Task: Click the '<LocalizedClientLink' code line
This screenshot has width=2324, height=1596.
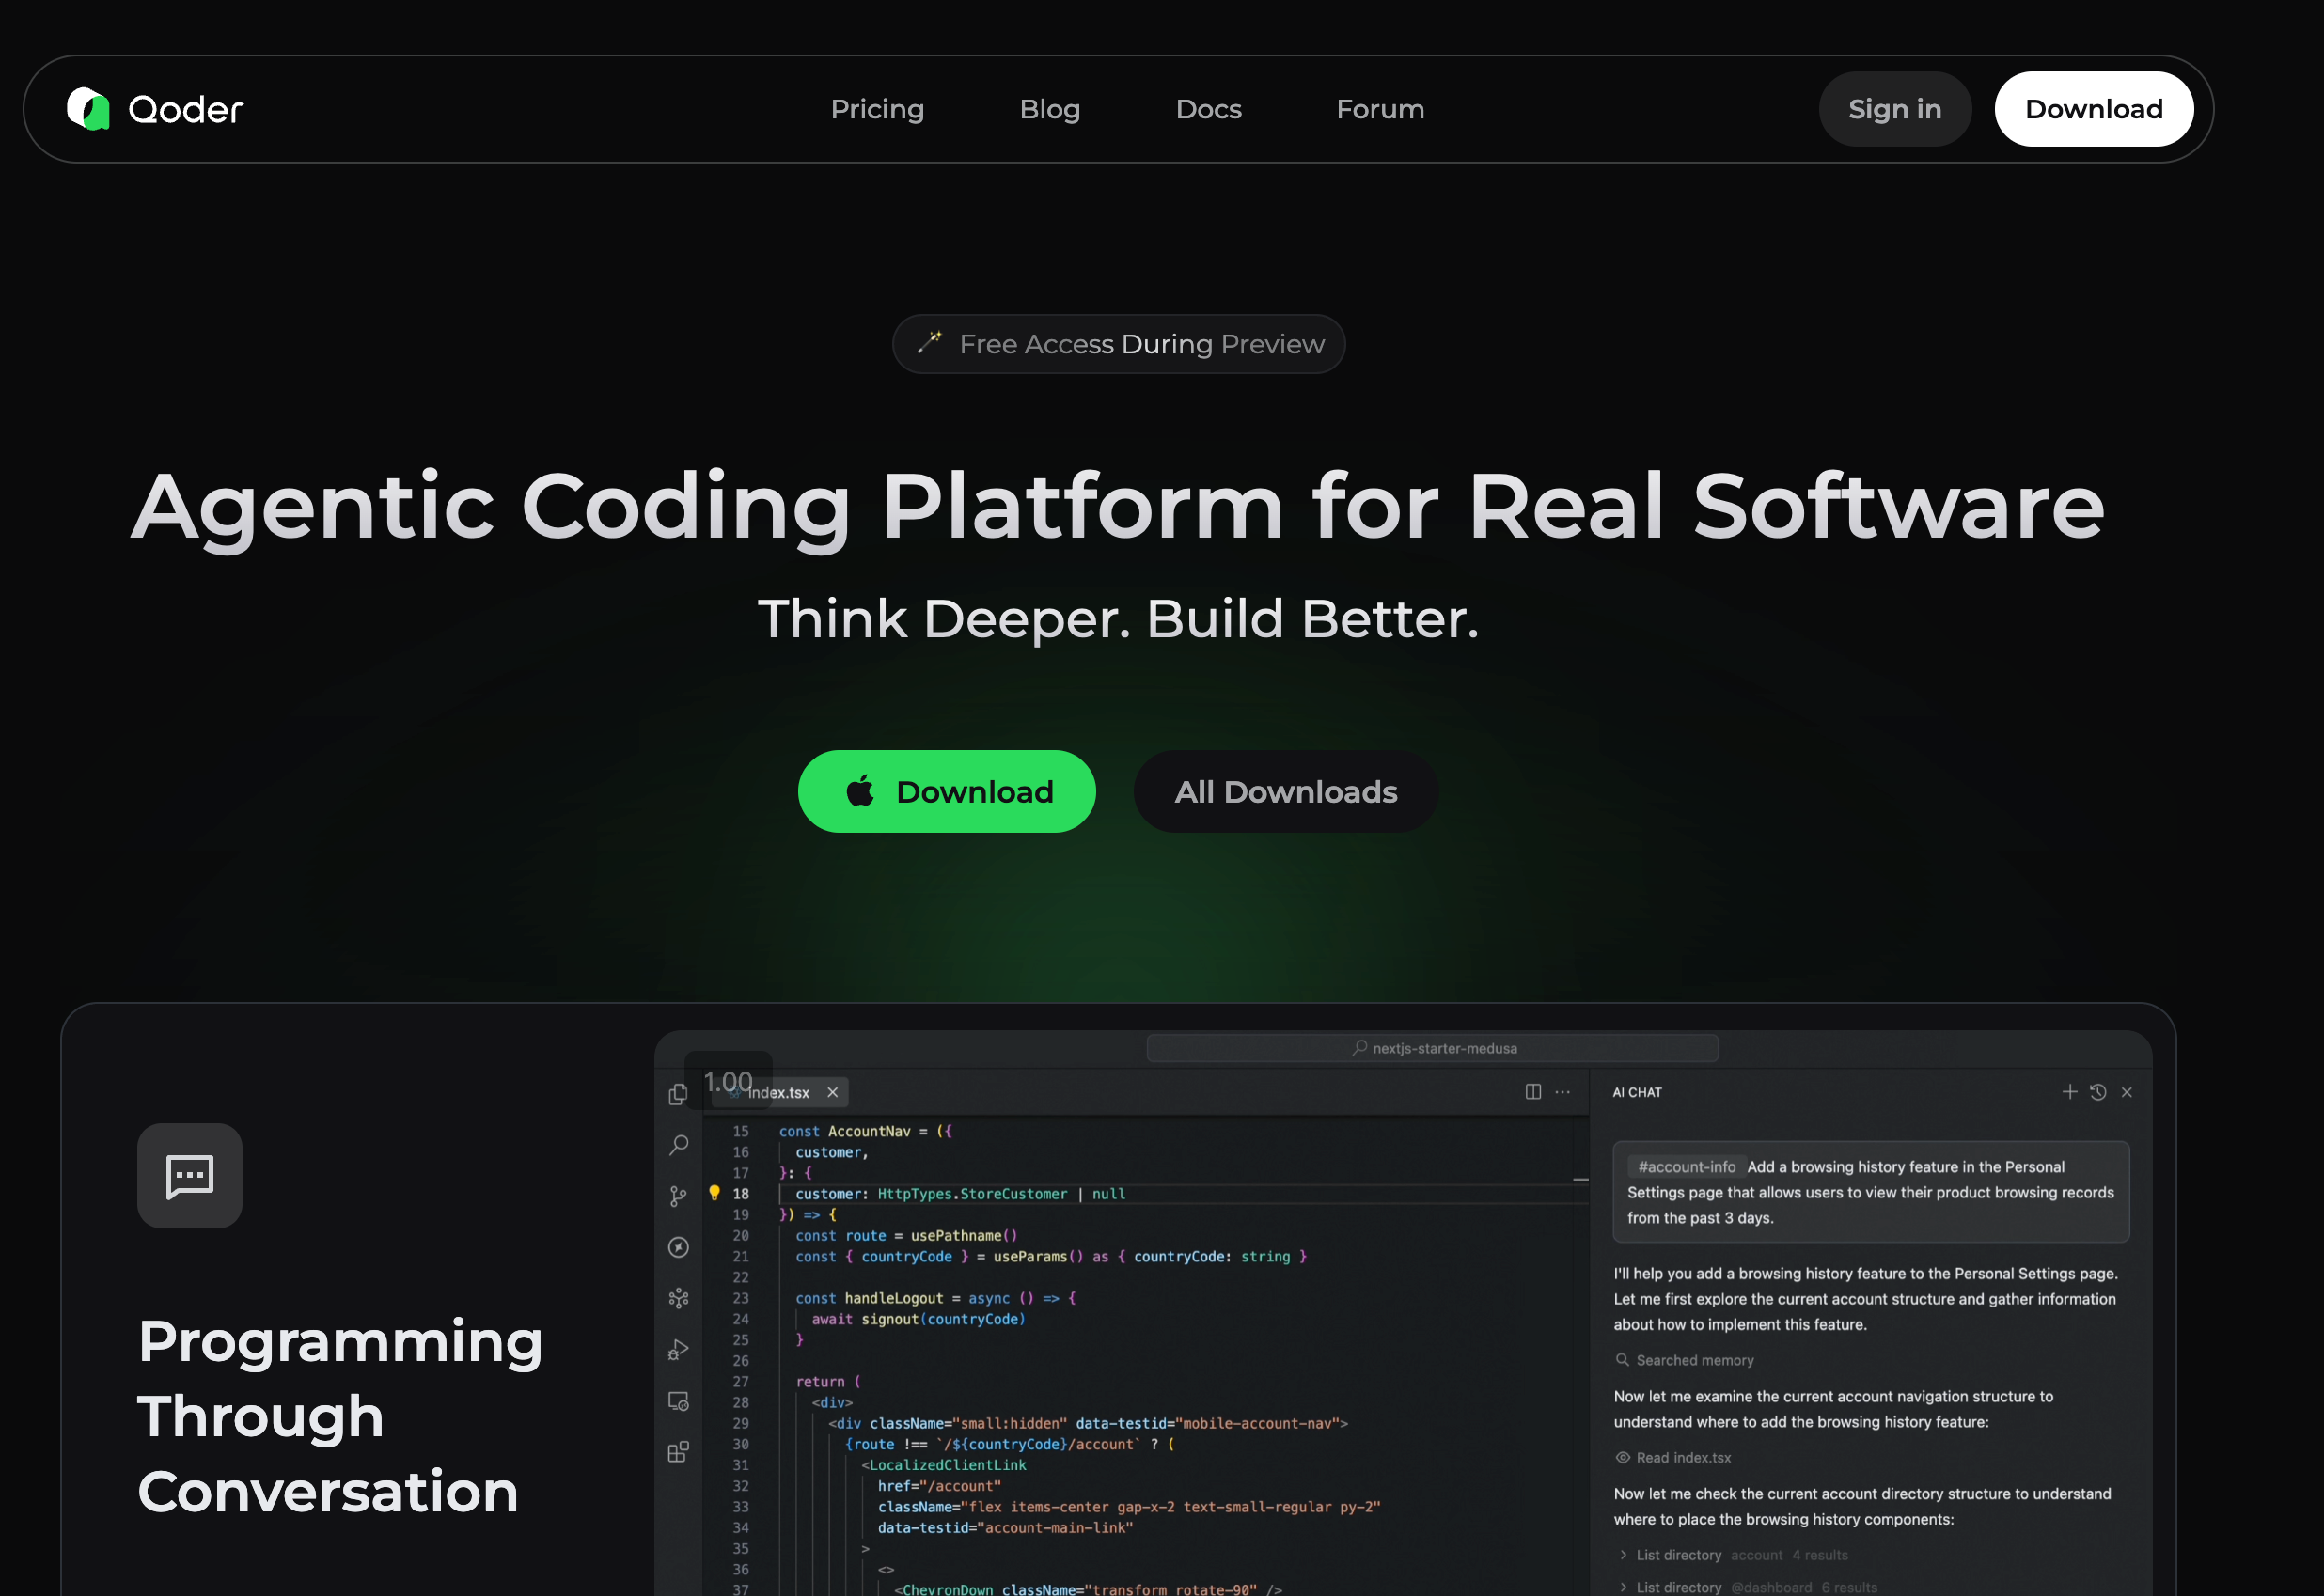Action: 943,1465
